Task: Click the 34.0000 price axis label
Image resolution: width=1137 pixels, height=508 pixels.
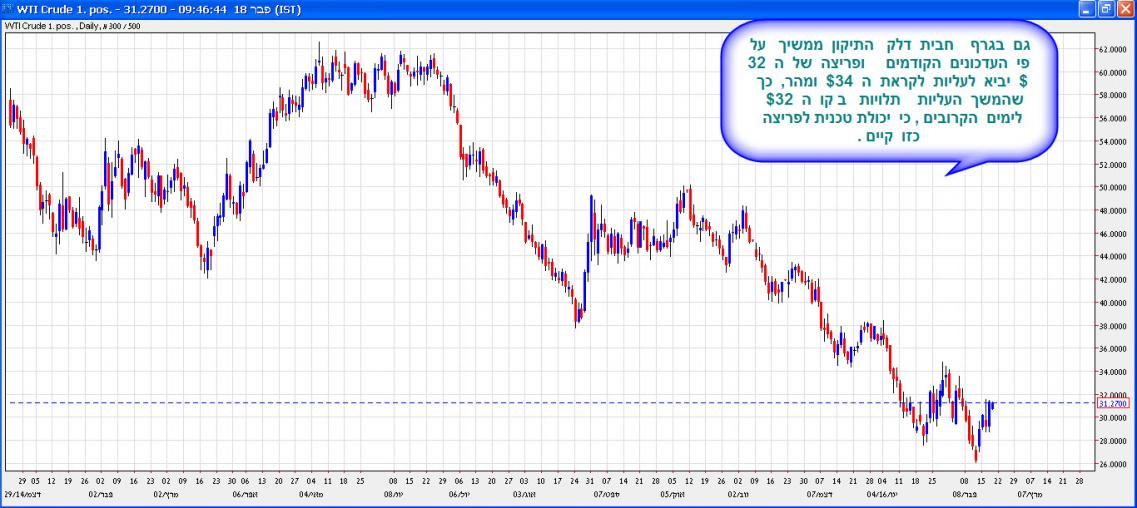Action: [1114, 372]
